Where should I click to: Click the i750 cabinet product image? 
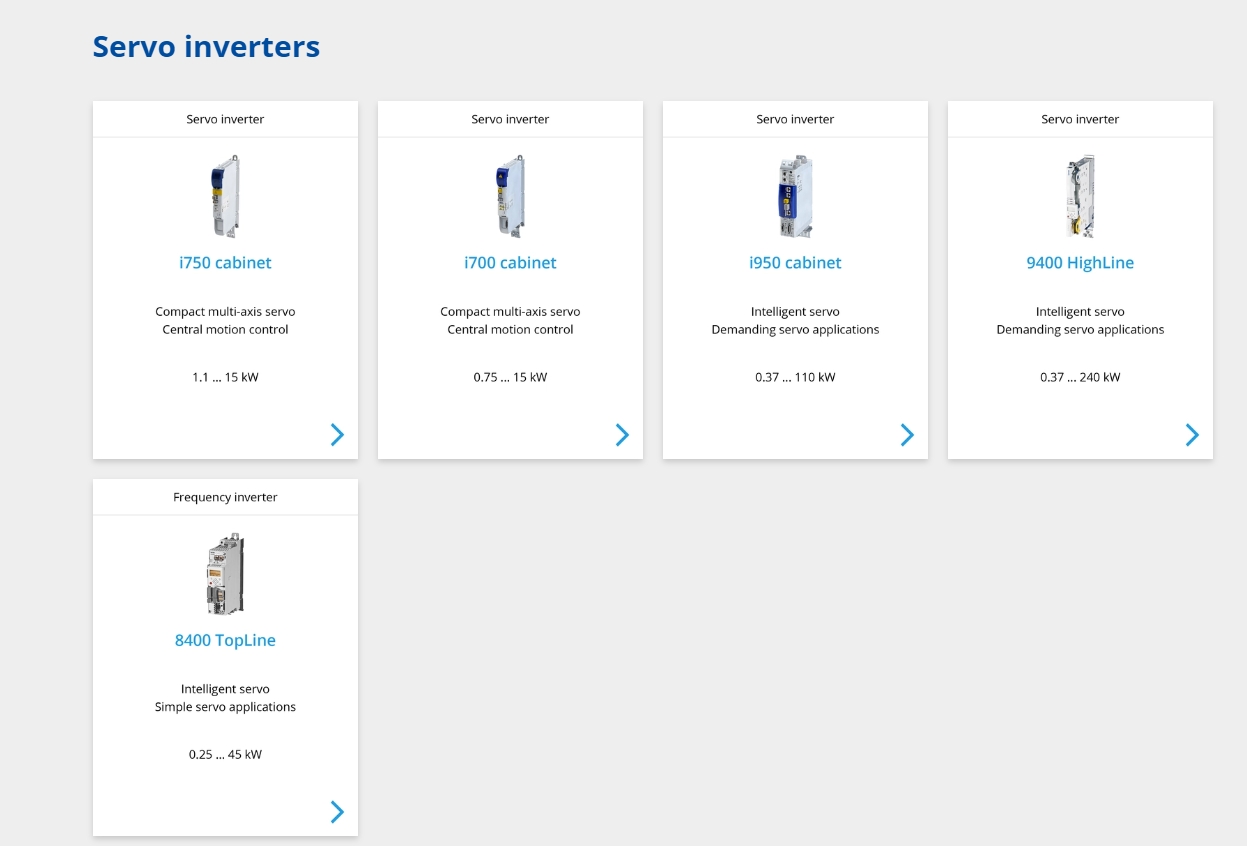225,196
